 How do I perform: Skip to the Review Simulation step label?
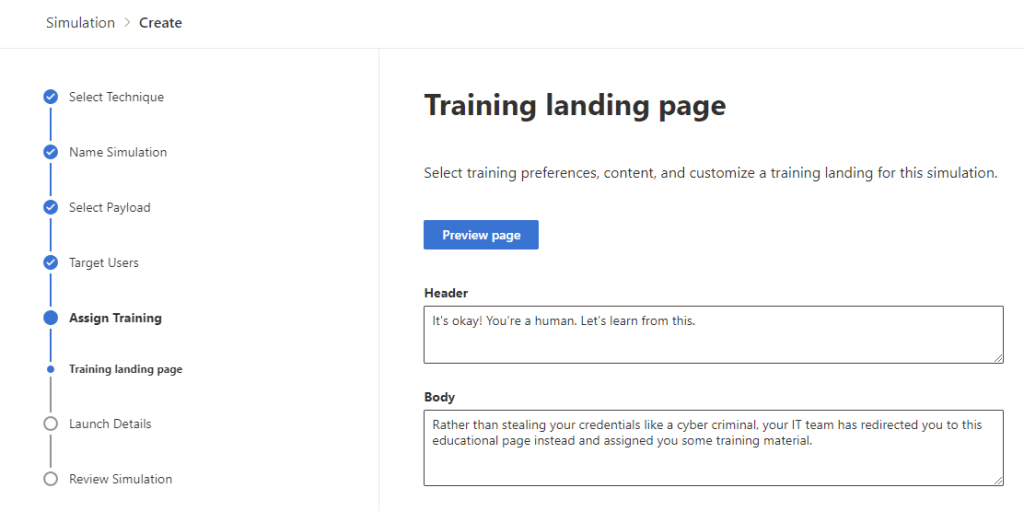120,479
